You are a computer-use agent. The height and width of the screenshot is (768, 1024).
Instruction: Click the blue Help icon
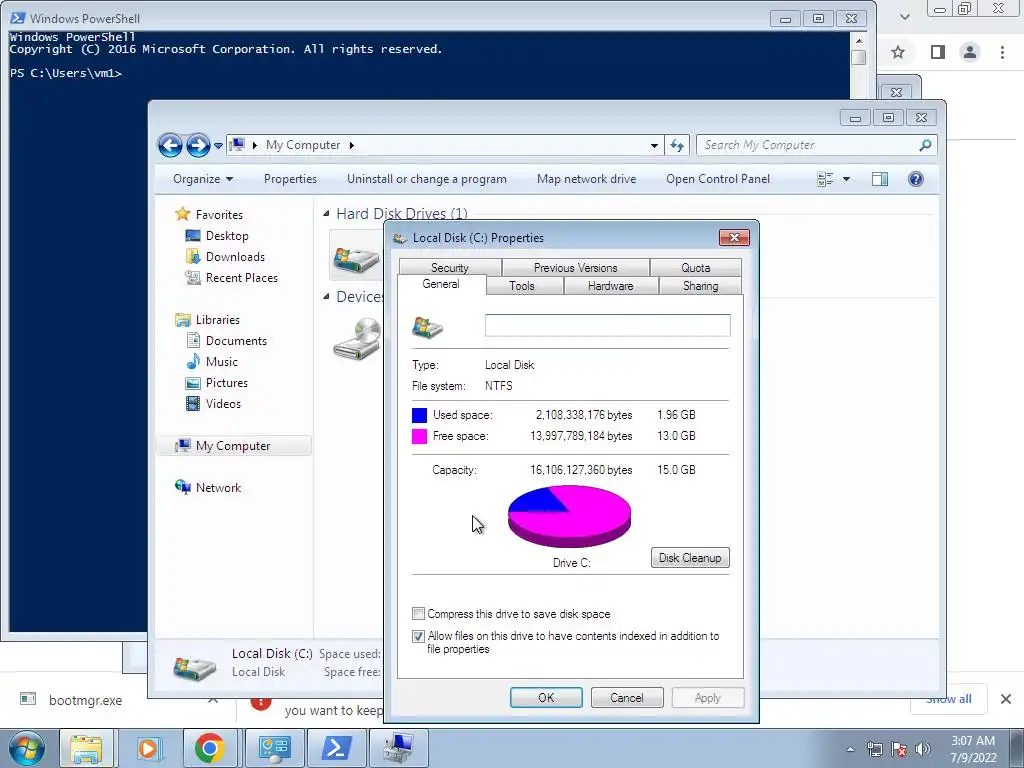[916, 179]
